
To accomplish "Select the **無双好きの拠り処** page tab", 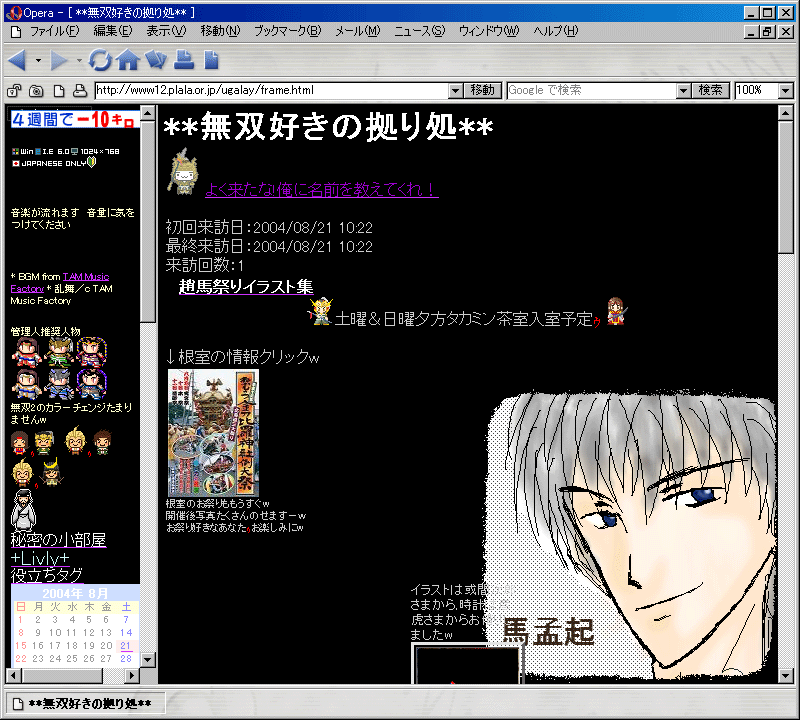I will [85, 704].
